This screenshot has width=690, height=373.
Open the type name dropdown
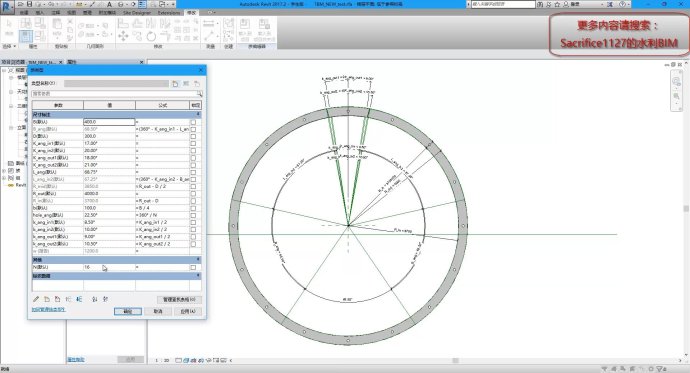point(116,84)
